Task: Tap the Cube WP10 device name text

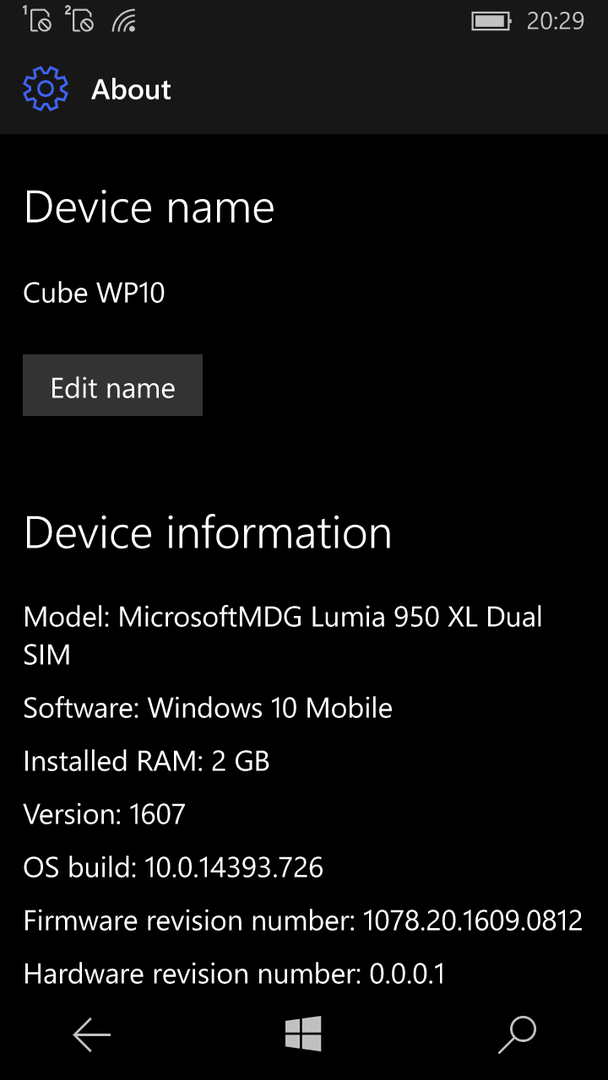Action: pyautogui.click(x=94, y=293)
